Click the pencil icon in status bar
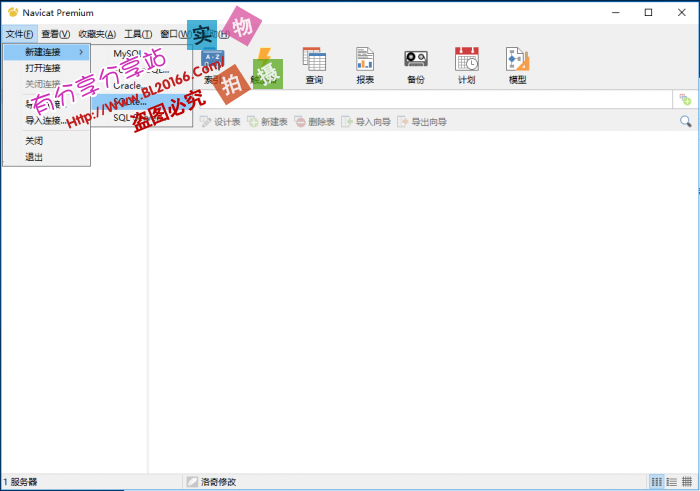700x491 pixels. [192, 482]
